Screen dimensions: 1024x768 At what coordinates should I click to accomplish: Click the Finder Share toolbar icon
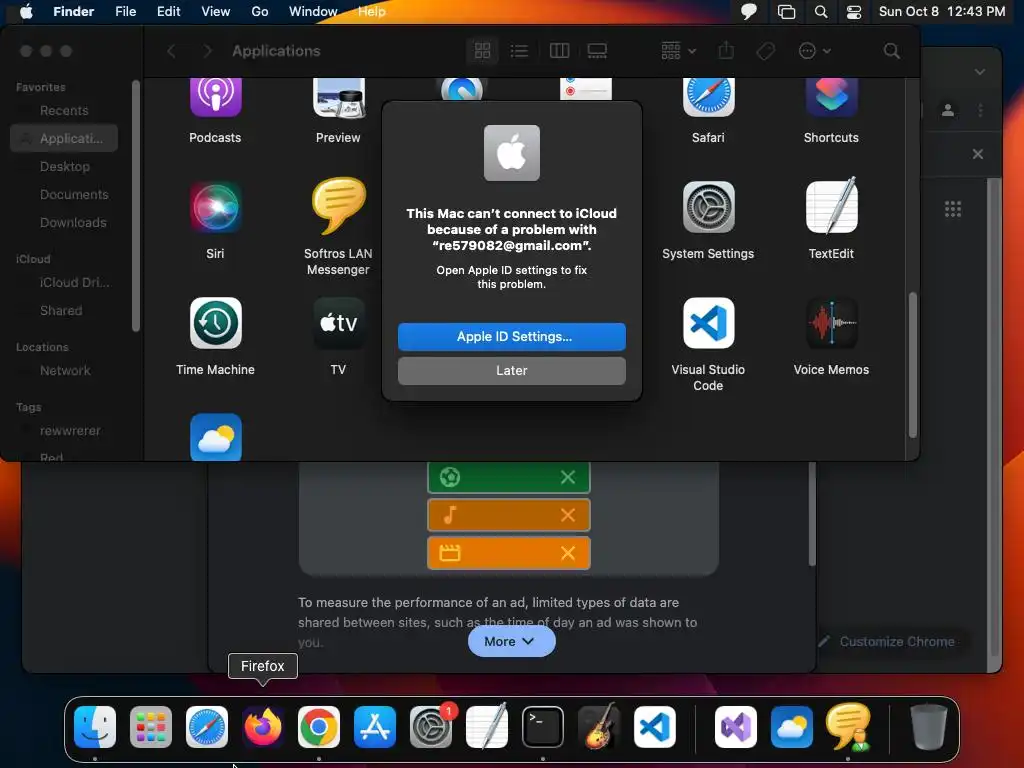point(726,51)
